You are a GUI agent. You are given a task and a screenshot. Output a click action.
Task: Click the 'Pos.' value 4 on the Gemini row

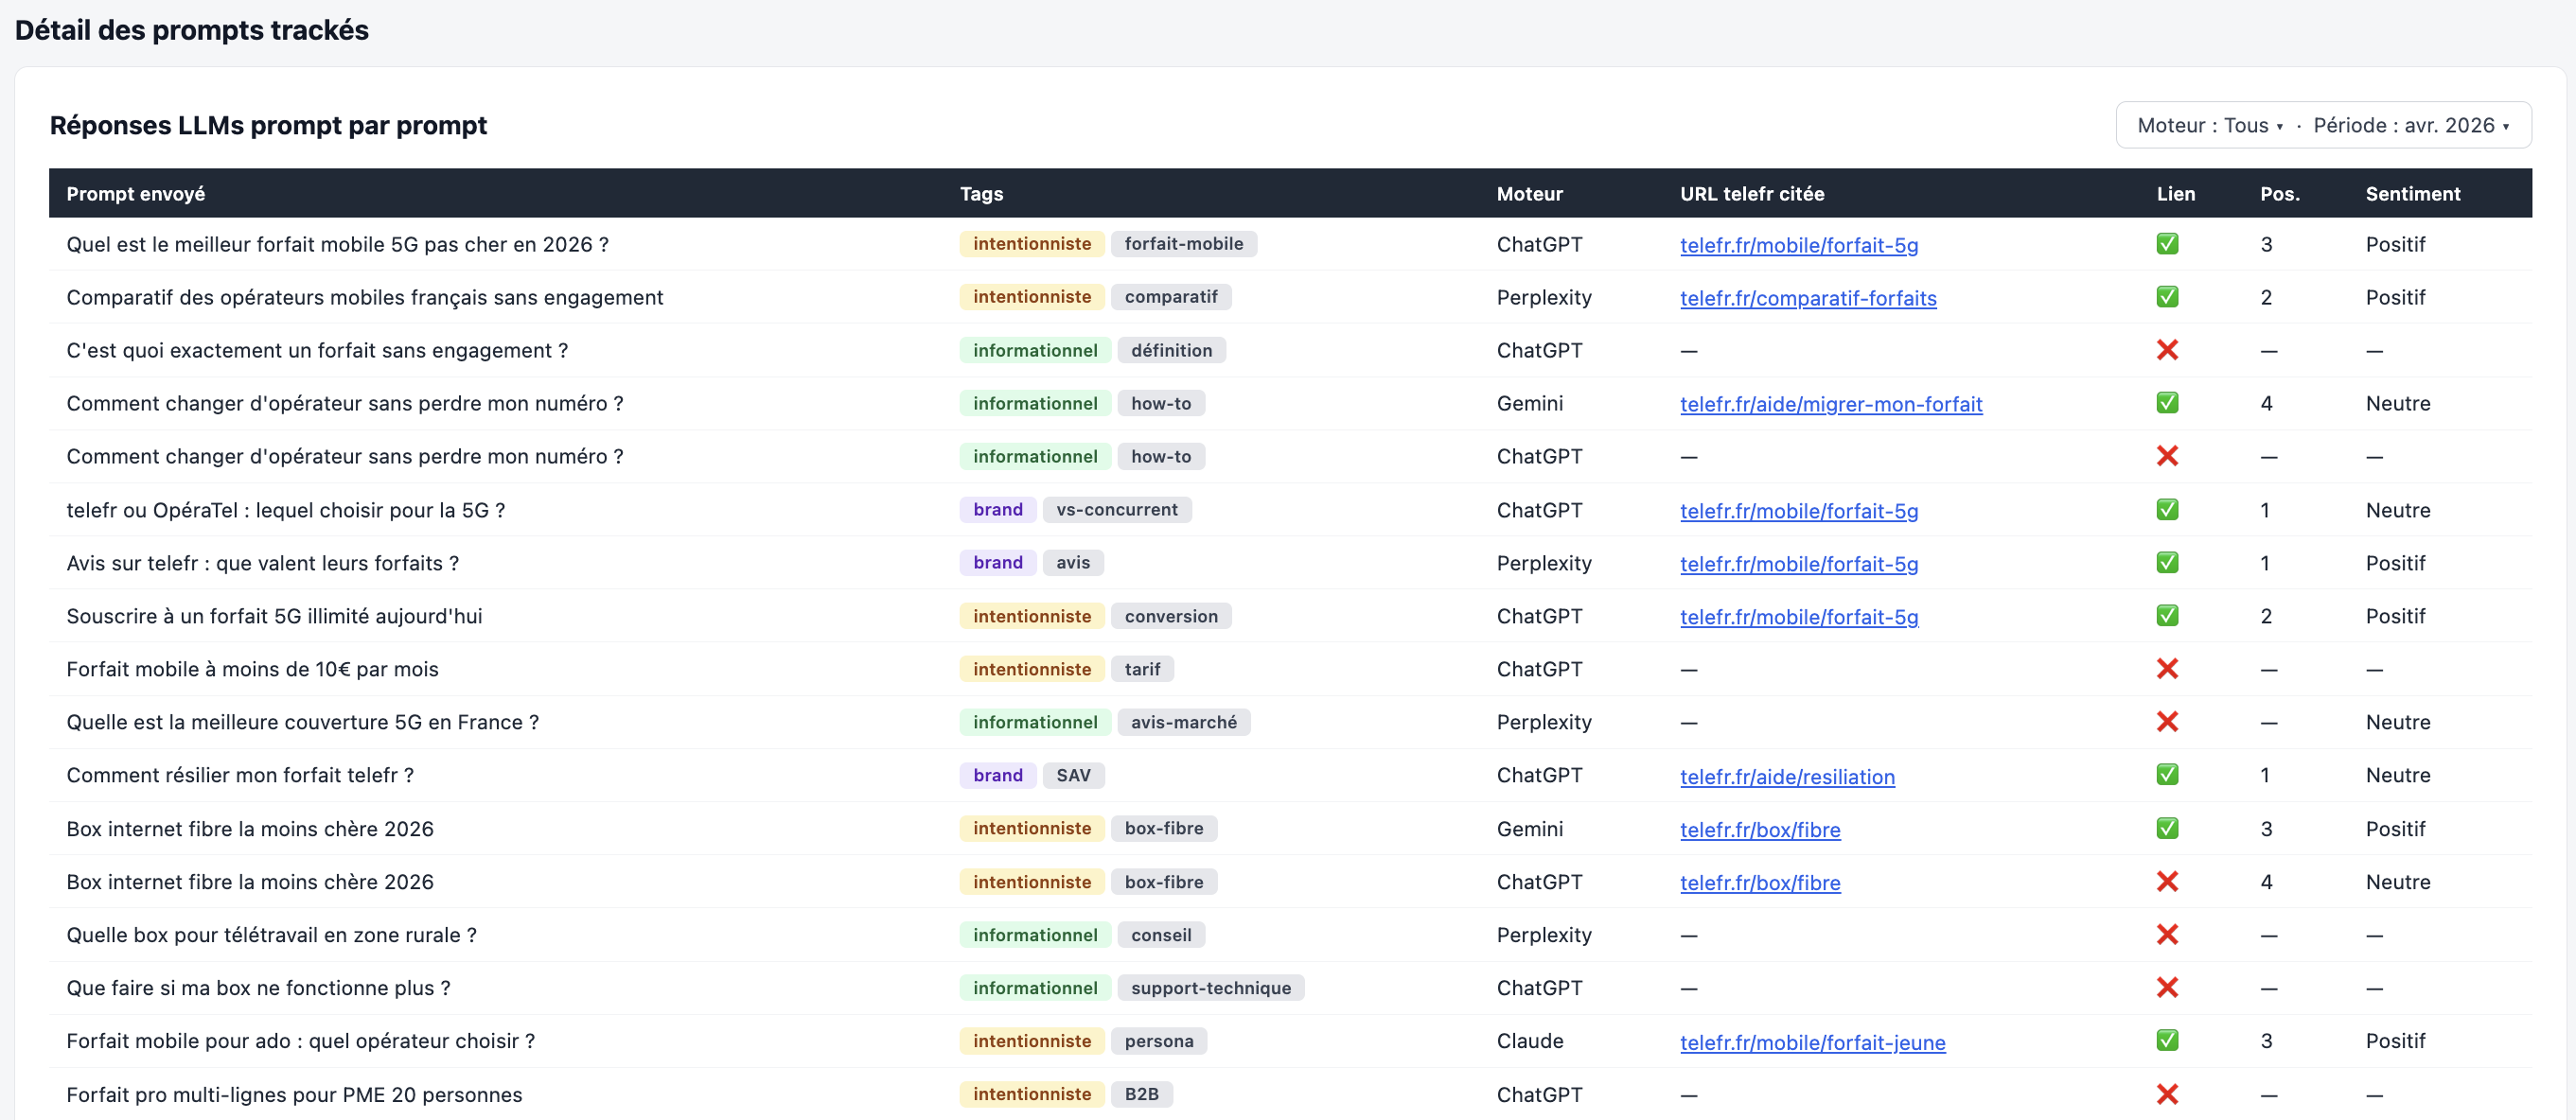click(2267, 403)
